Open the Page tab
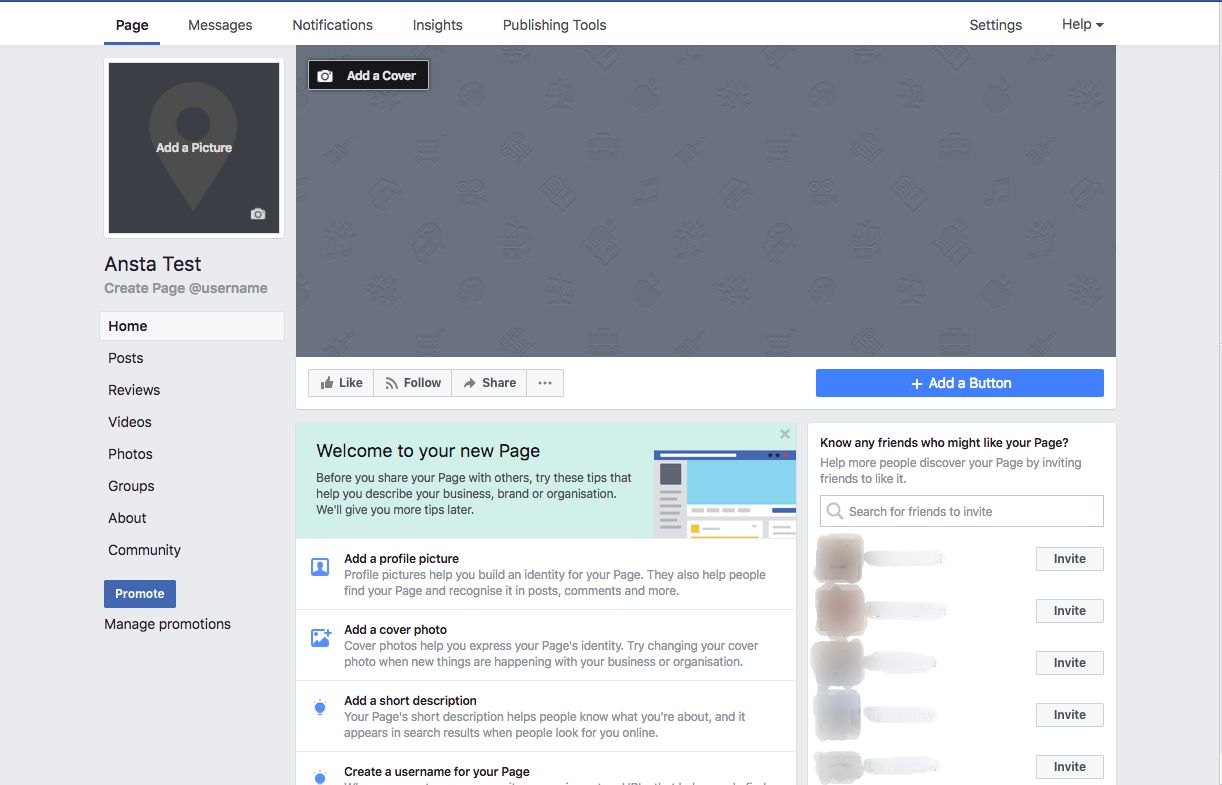 (132, 25)
